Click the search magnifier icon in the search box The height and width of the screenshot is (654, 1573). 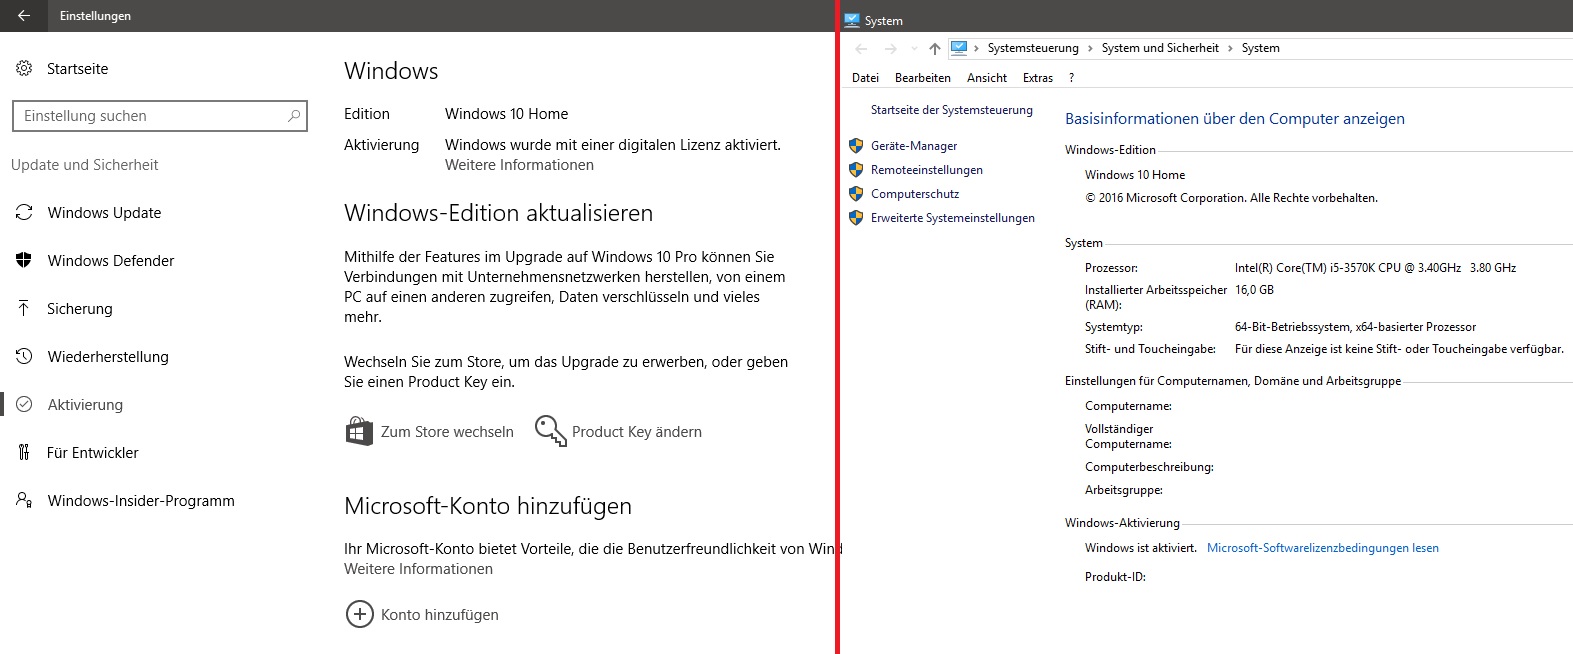pos(294,116)
